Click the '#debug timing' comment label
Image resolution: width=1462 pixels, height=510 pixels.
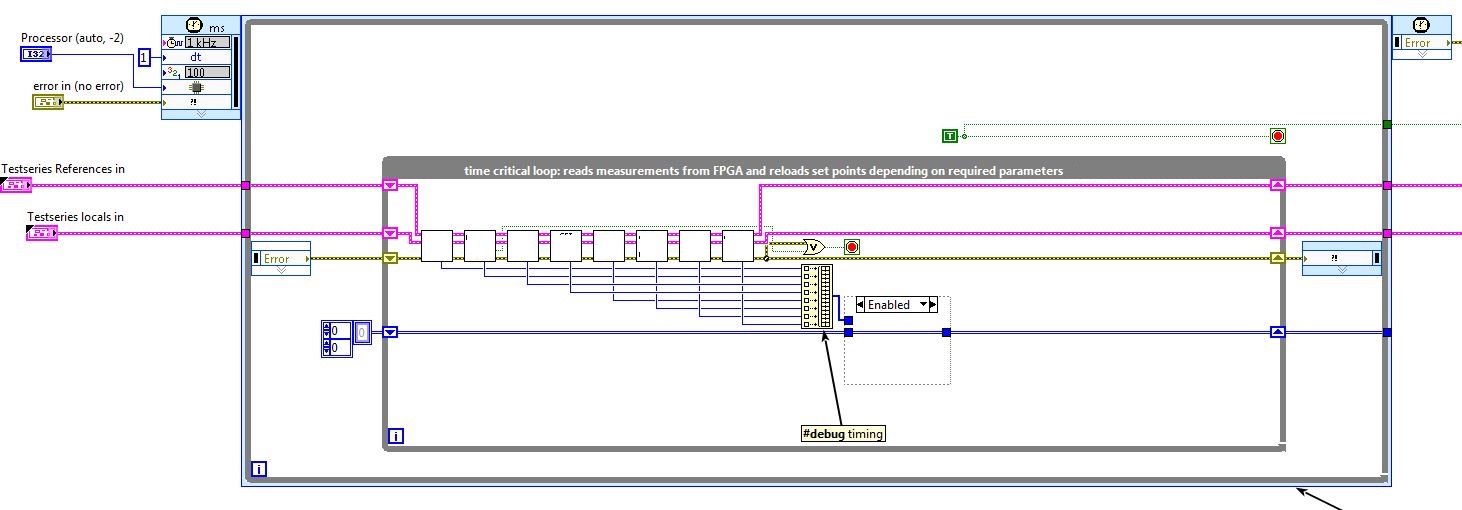click(x=843, y=433)
